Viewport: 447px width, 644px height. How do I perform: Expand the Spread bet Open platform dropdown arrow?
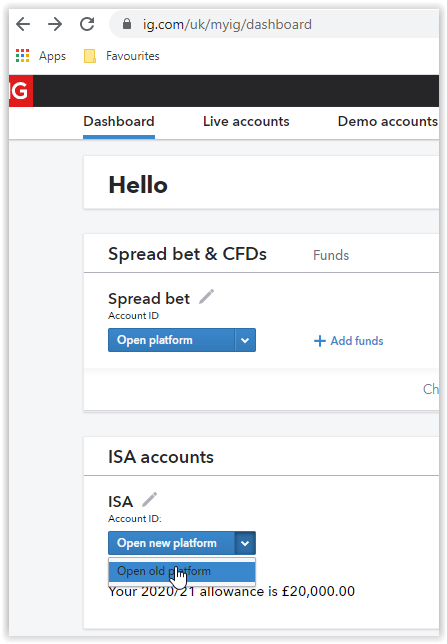[x=245, y=340]
